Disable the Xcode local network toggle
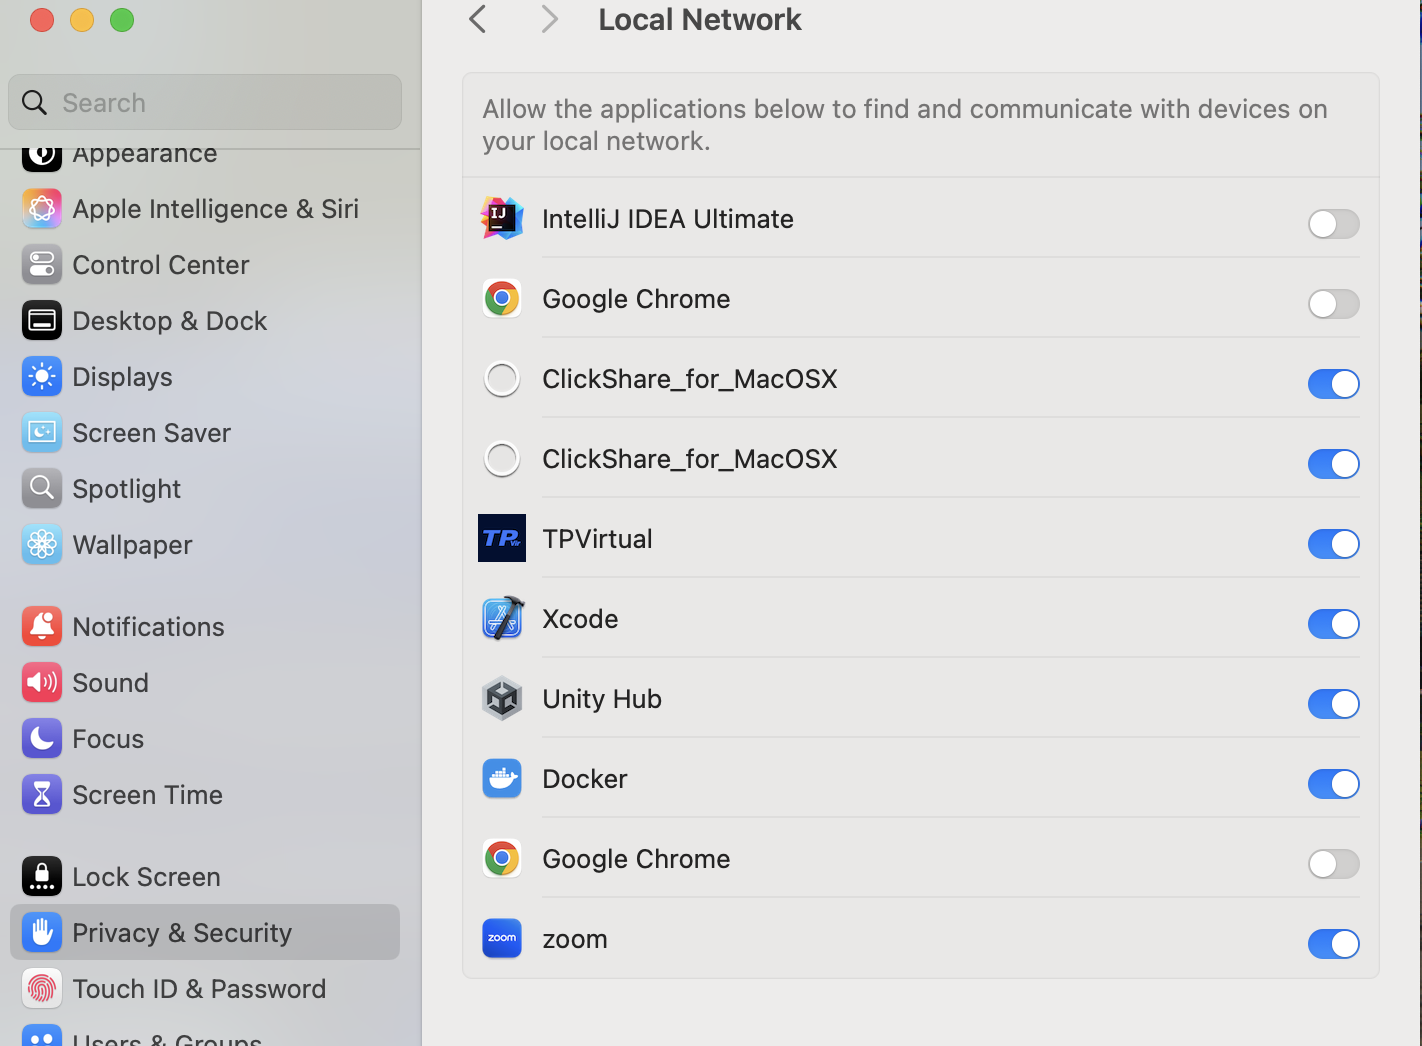 click(1334, 624)
